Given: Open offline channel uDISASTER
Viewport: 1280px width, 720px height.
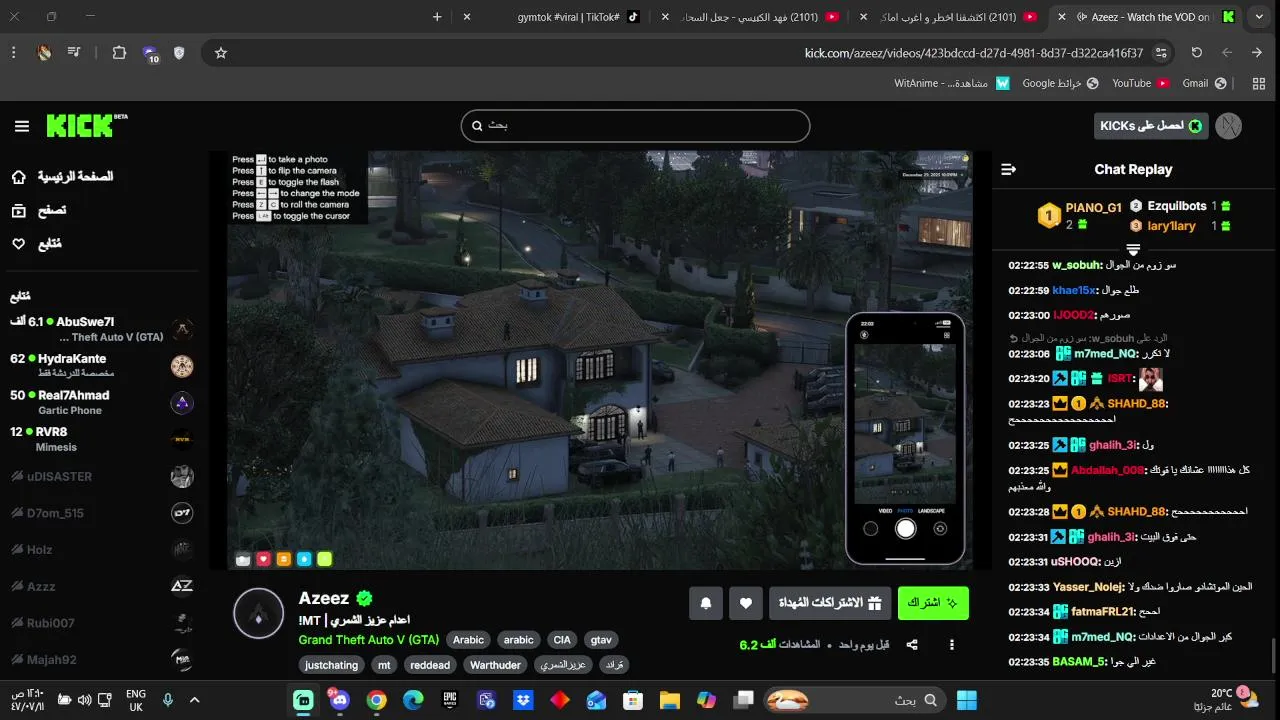Looking at the screenshot, I should [x=100, y=476].
